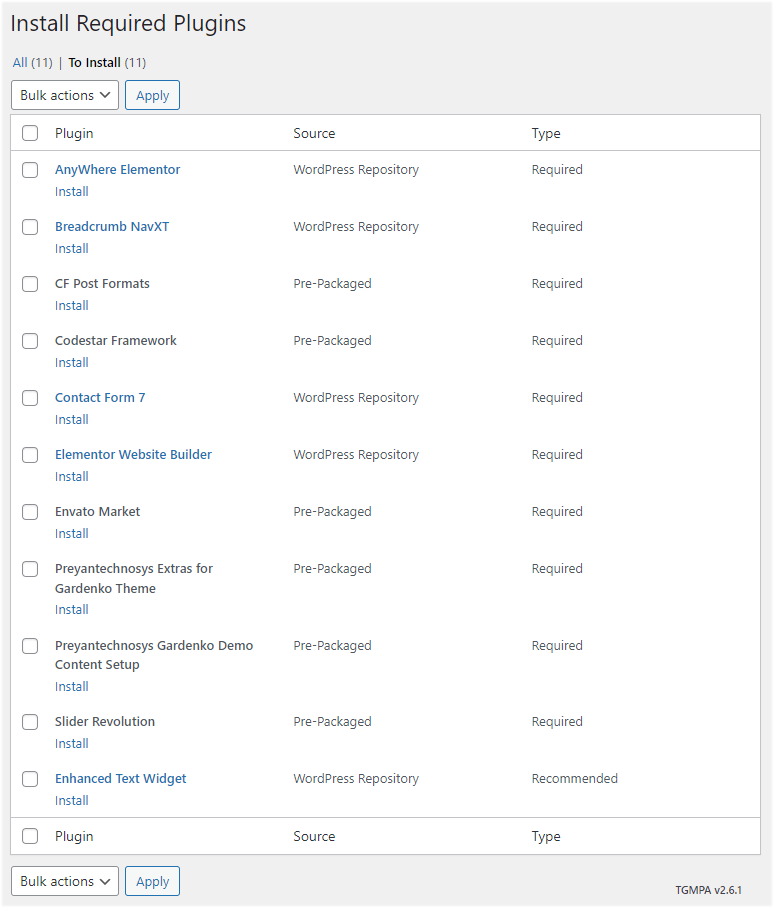
Task: Tick the AnyWhere Elementor checkbox
Action: [30, 170]
